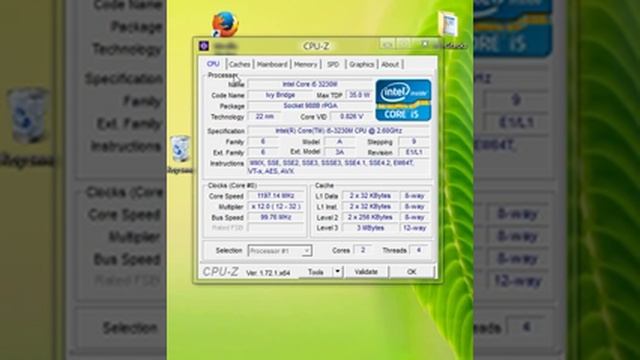Click the Level 3 '3 MBytes' value

[x=370, y=228]
